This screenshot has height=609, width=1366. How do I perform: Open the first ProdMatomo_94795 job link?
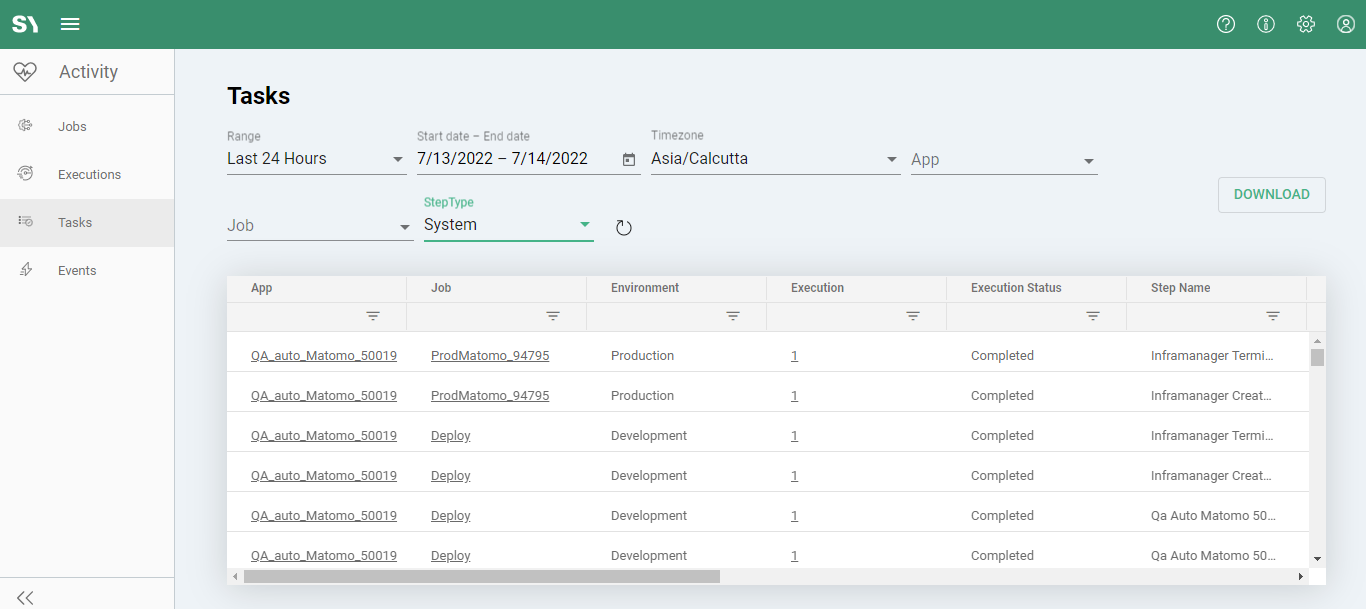[x=490, y=356]
